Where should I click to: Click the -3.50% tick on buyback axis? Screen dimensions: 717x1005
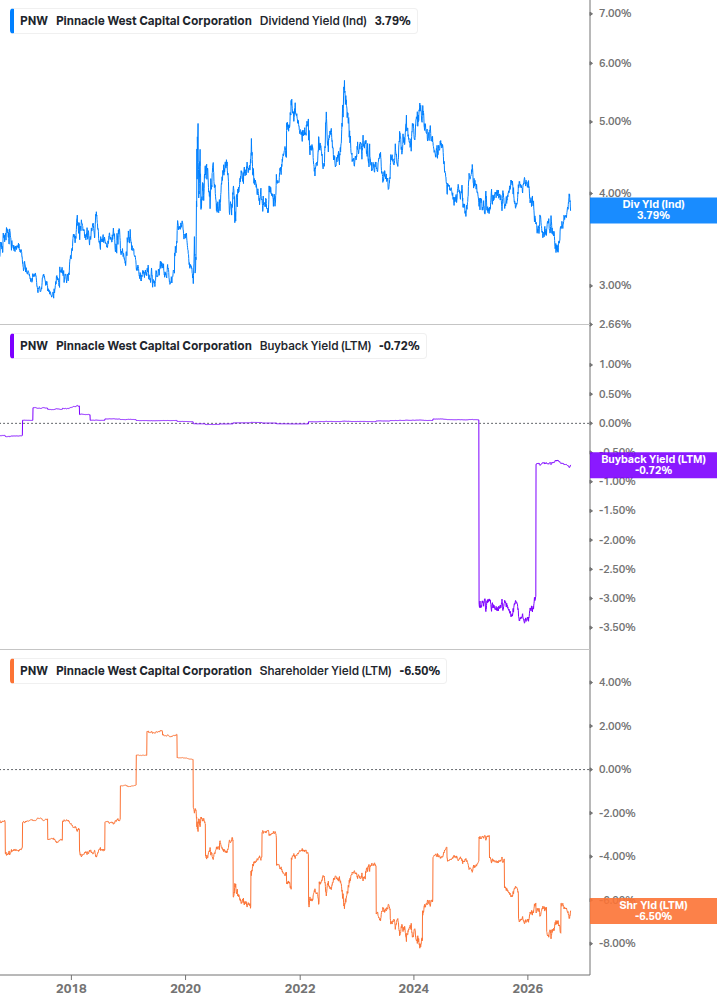coord(617,627)
